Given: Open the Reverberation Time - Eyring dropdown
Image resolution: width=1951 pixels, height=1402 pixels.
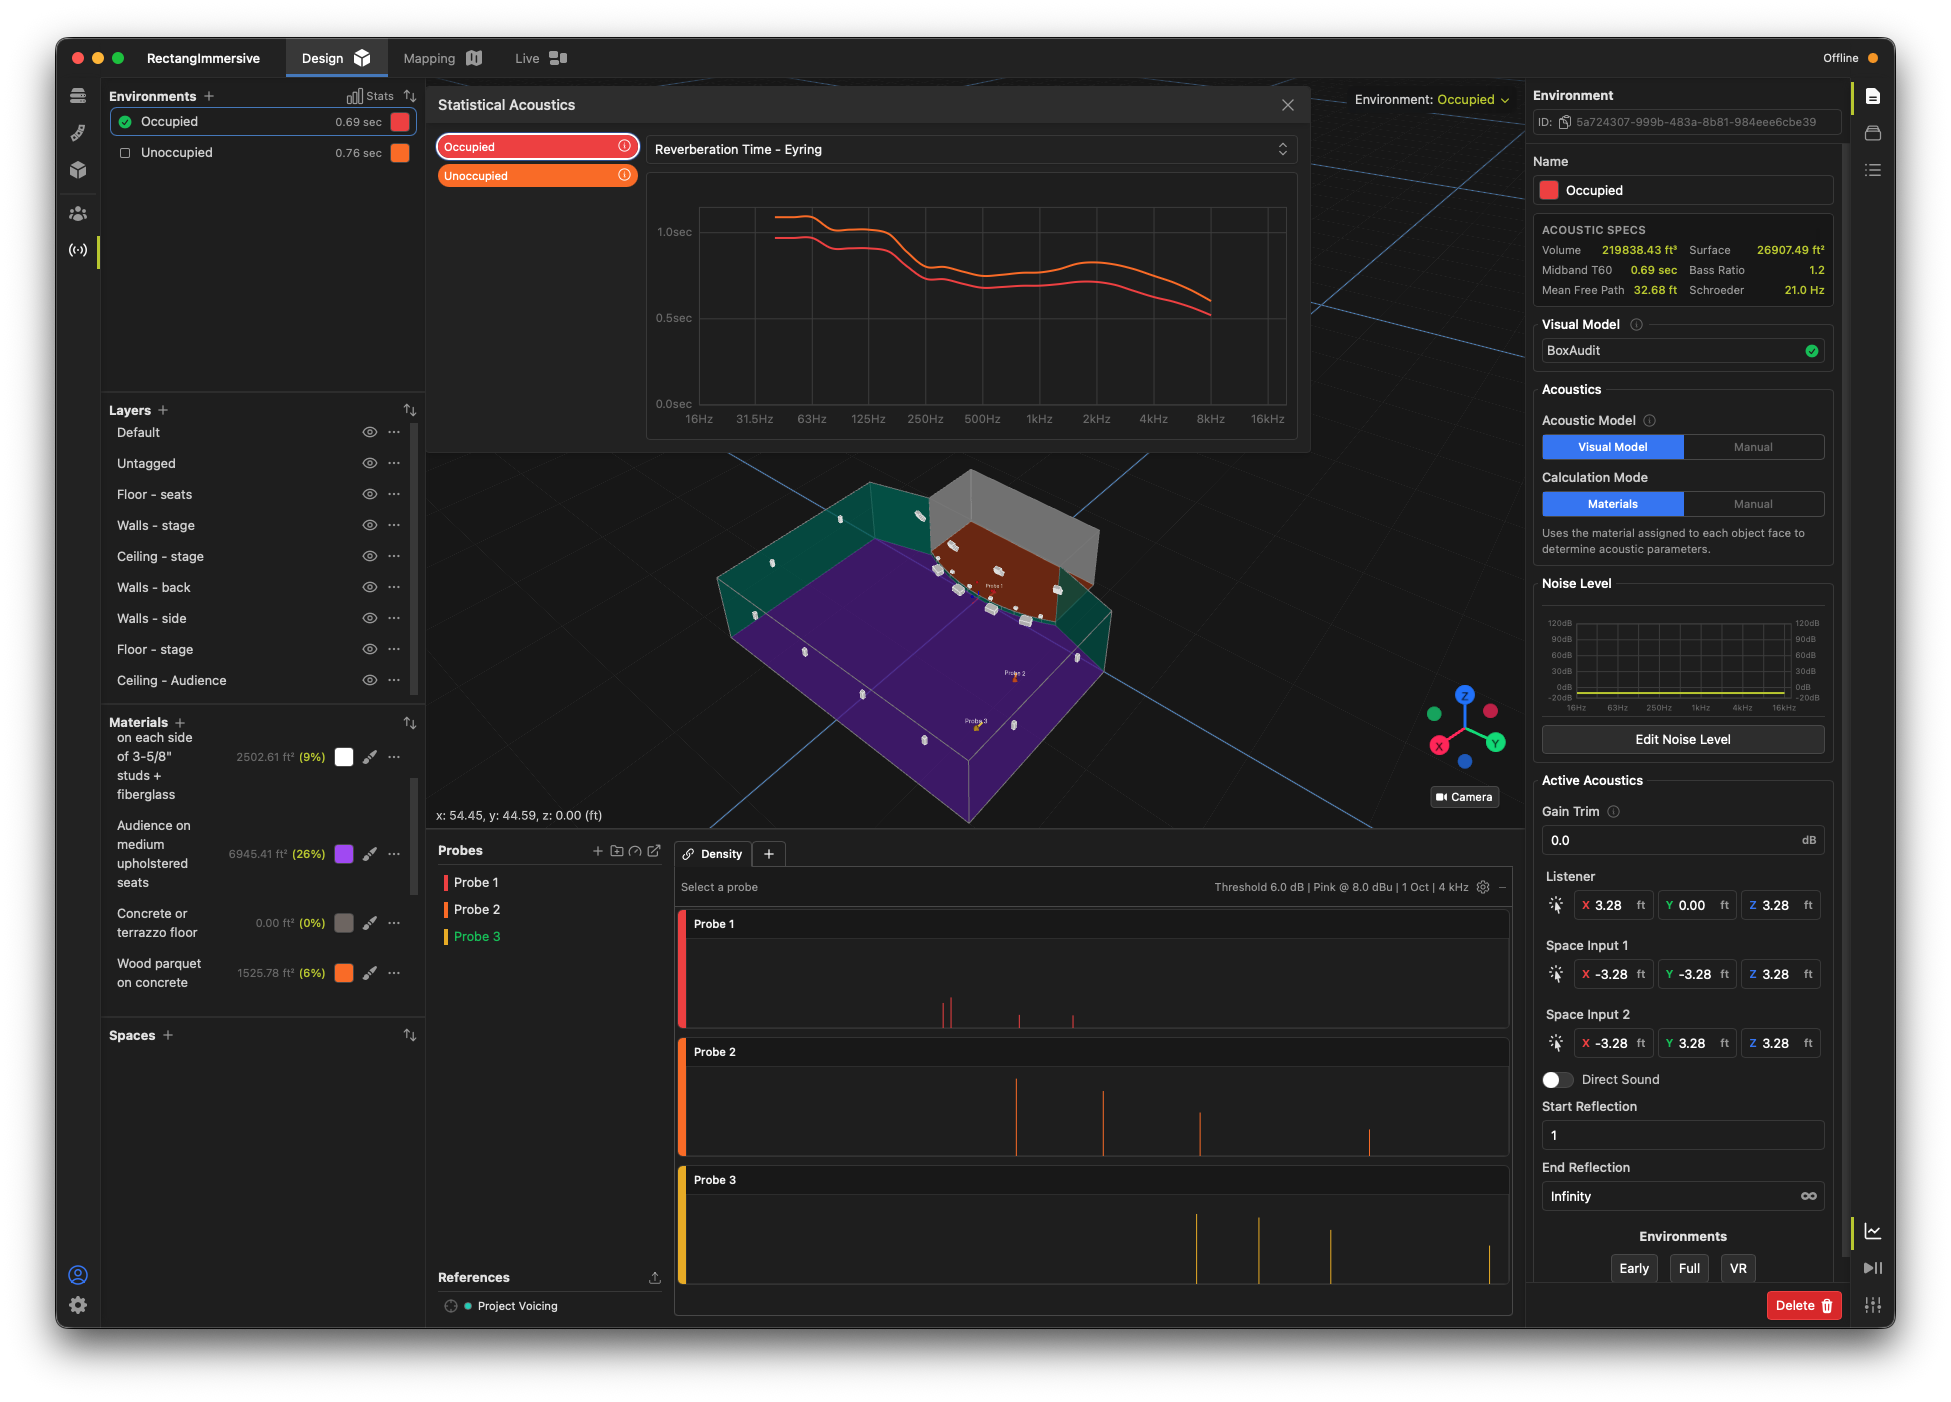Looking at the screenshot, I should coord(971,150).
